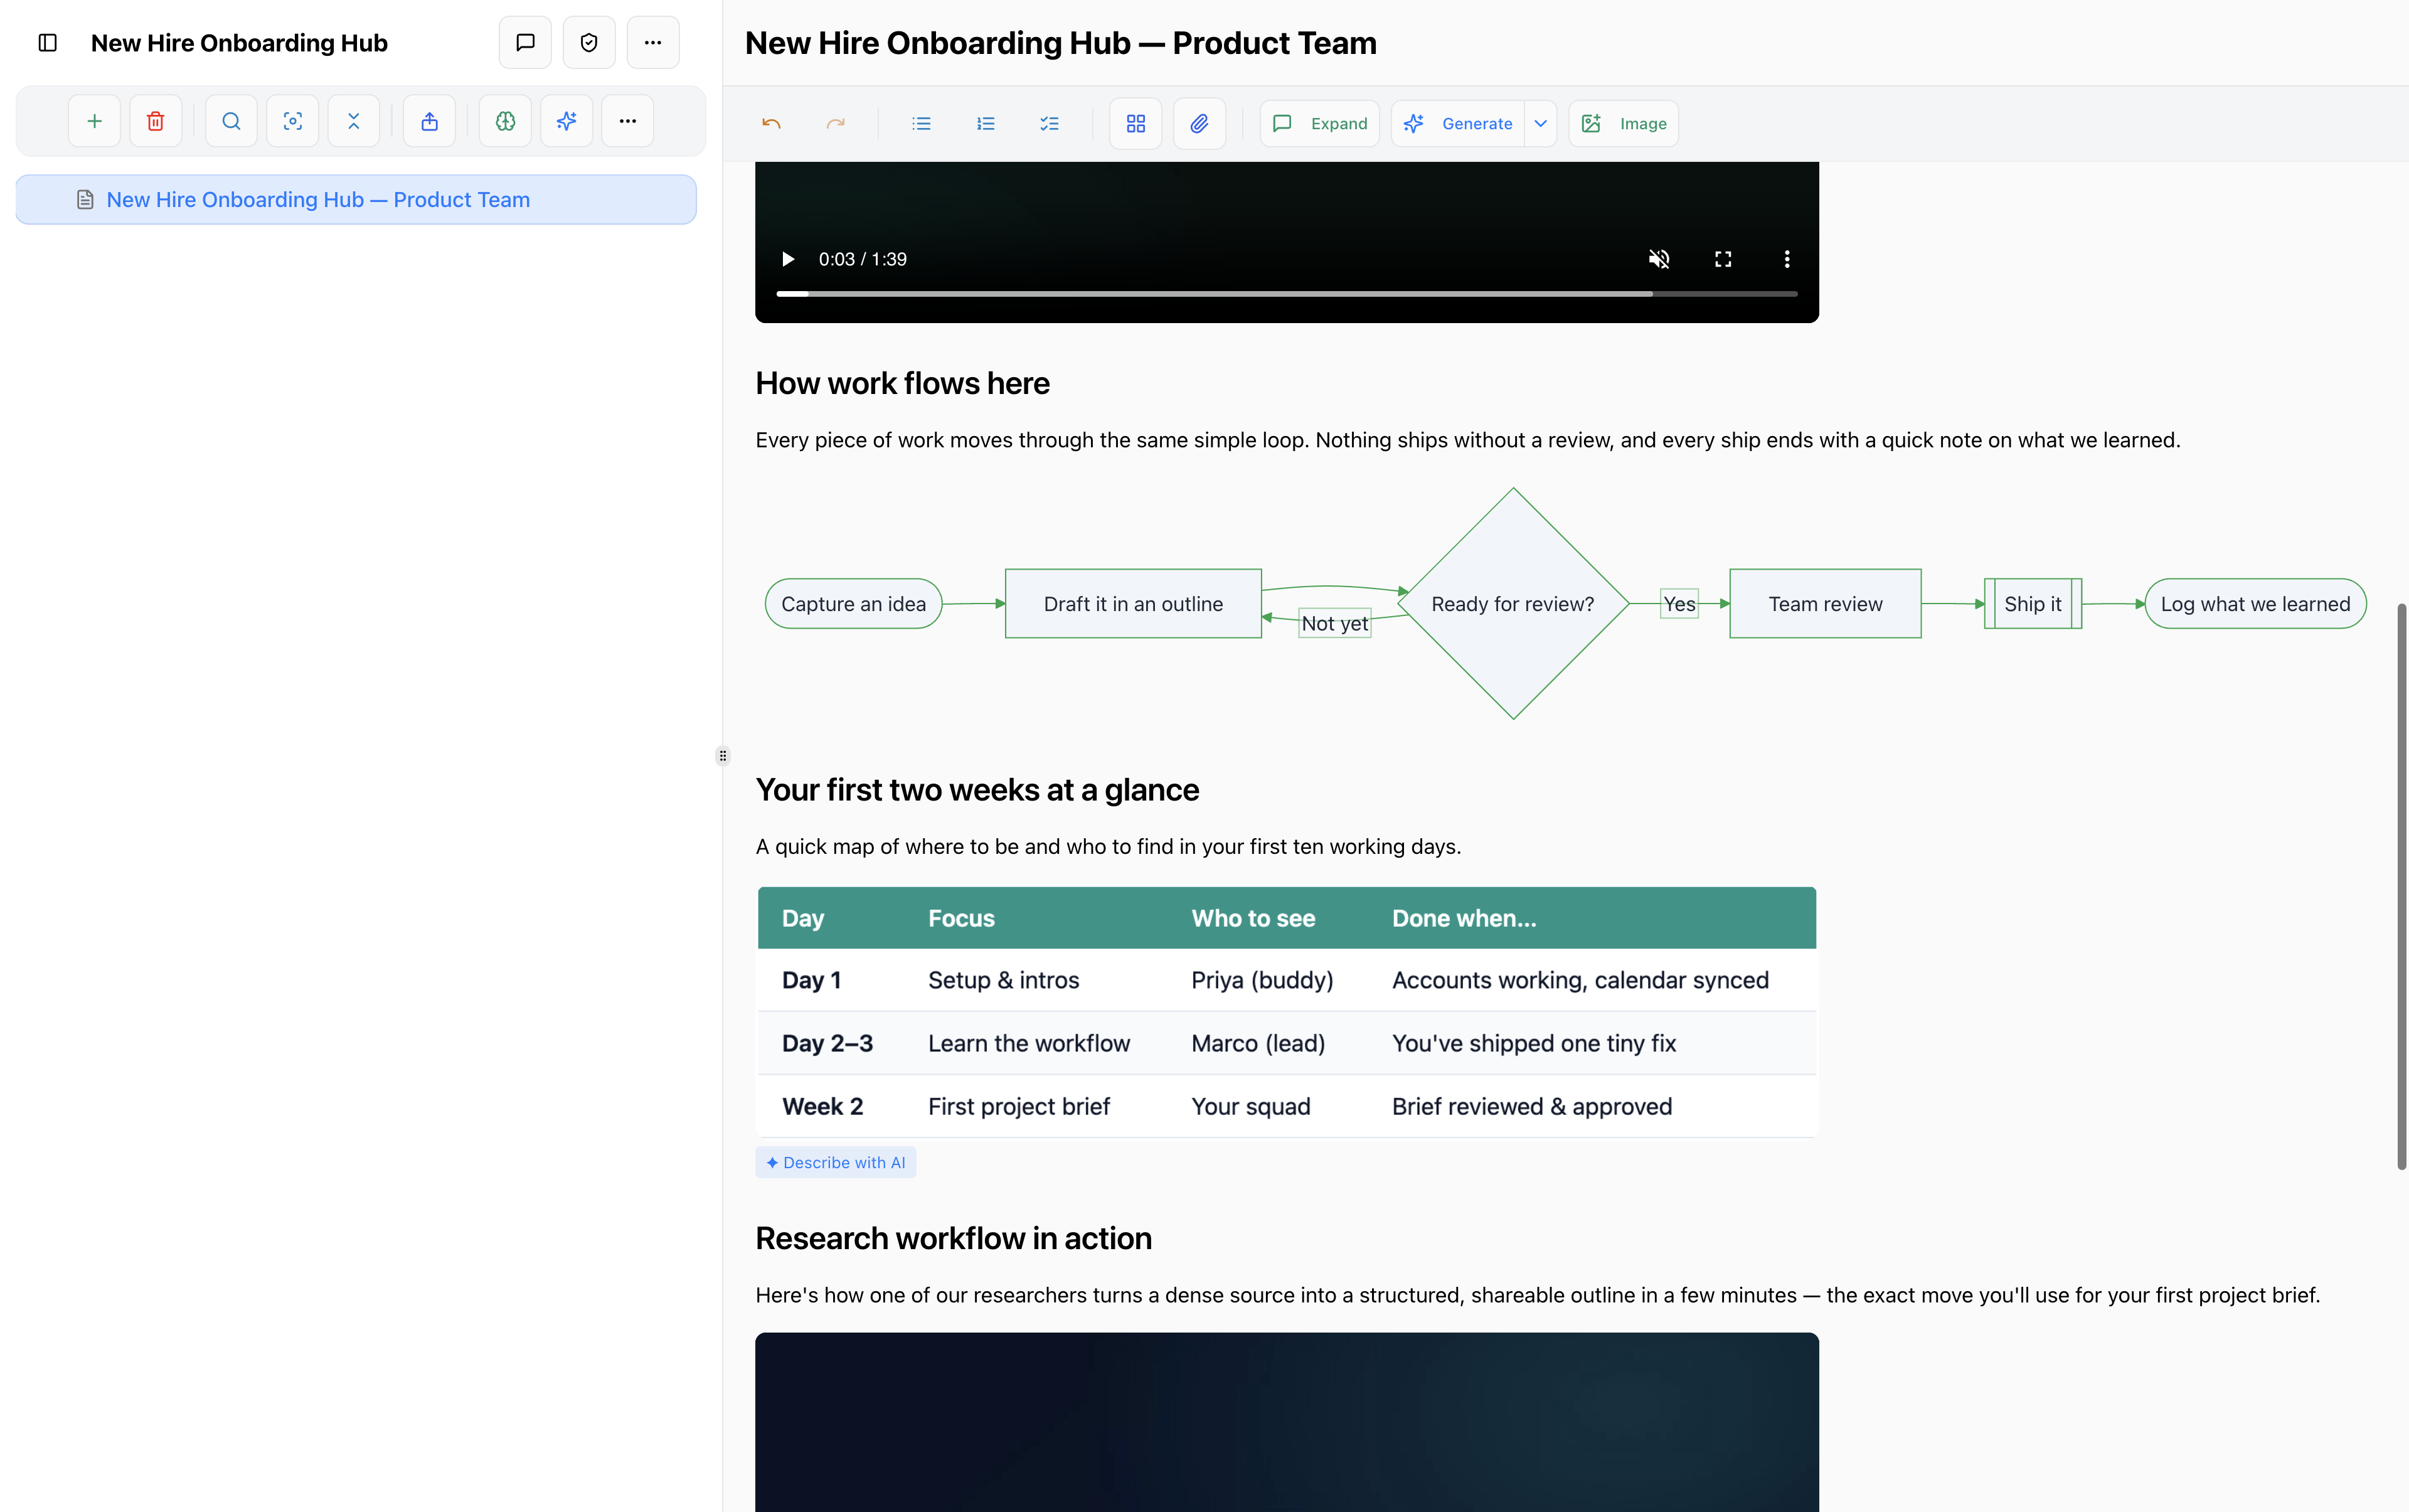Click the Expand button
The image size is (2409, 1512).
tap(1319, 123)
